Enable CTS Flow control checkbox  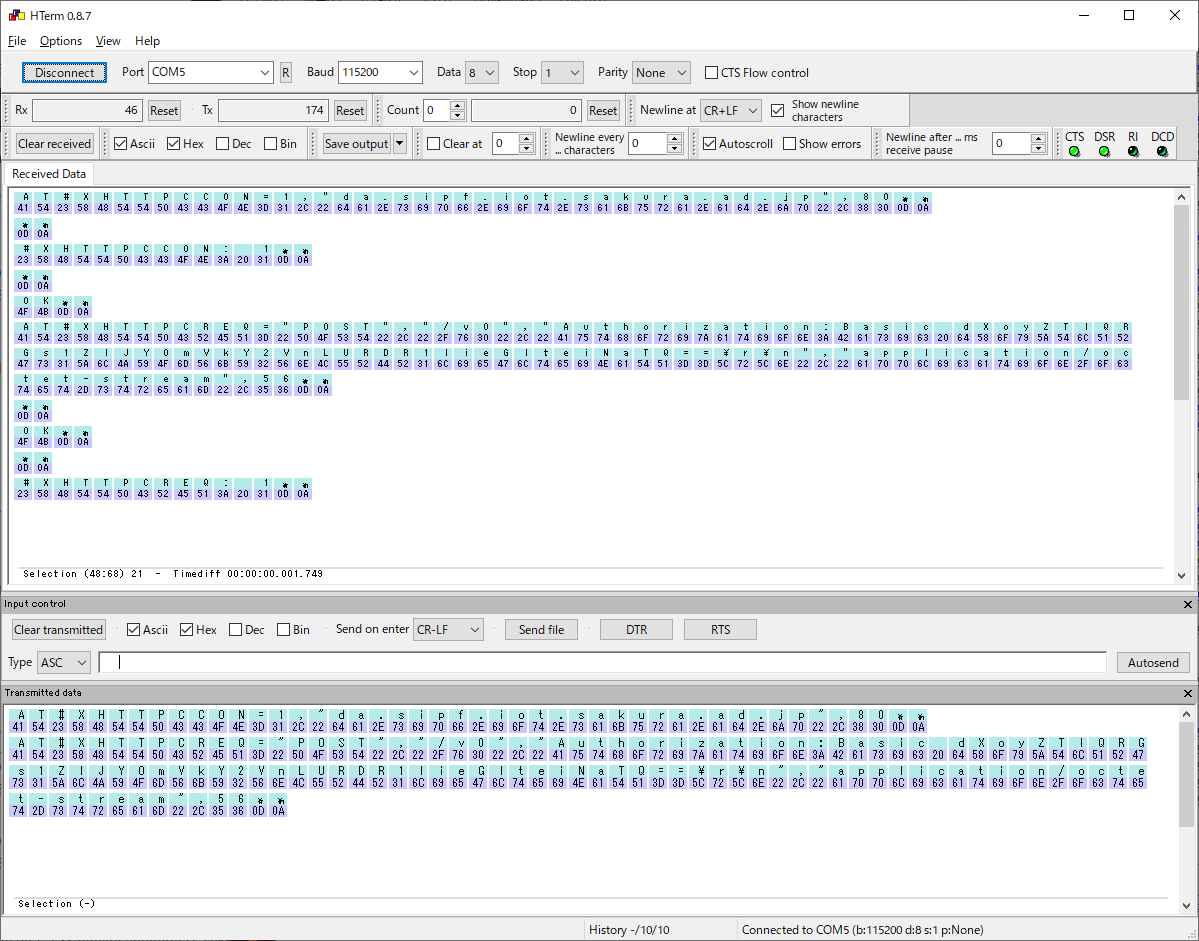click(x=712, y=72)
